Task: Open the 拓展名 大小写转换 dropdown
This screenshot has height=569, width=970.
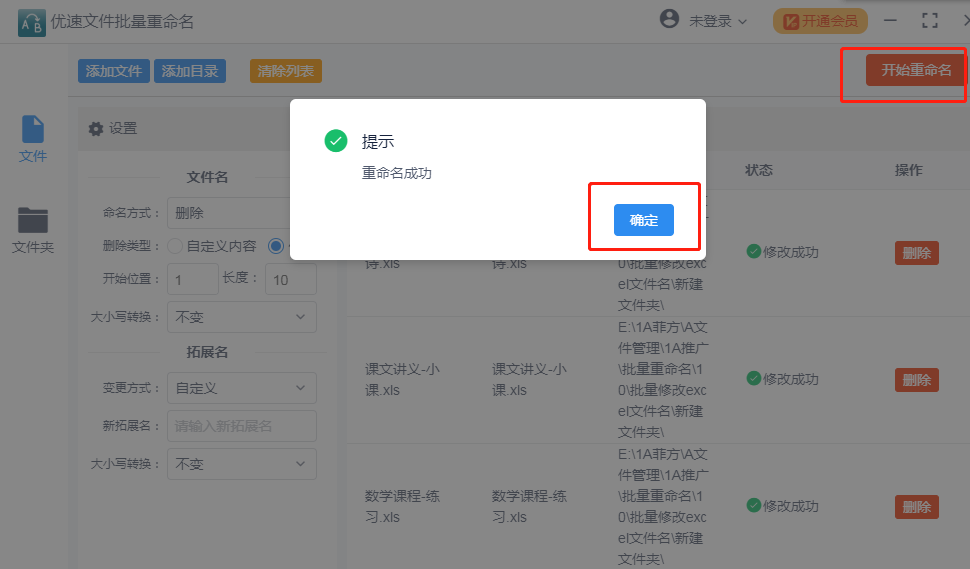Action: pyautogui.click(x=242, y=464)
